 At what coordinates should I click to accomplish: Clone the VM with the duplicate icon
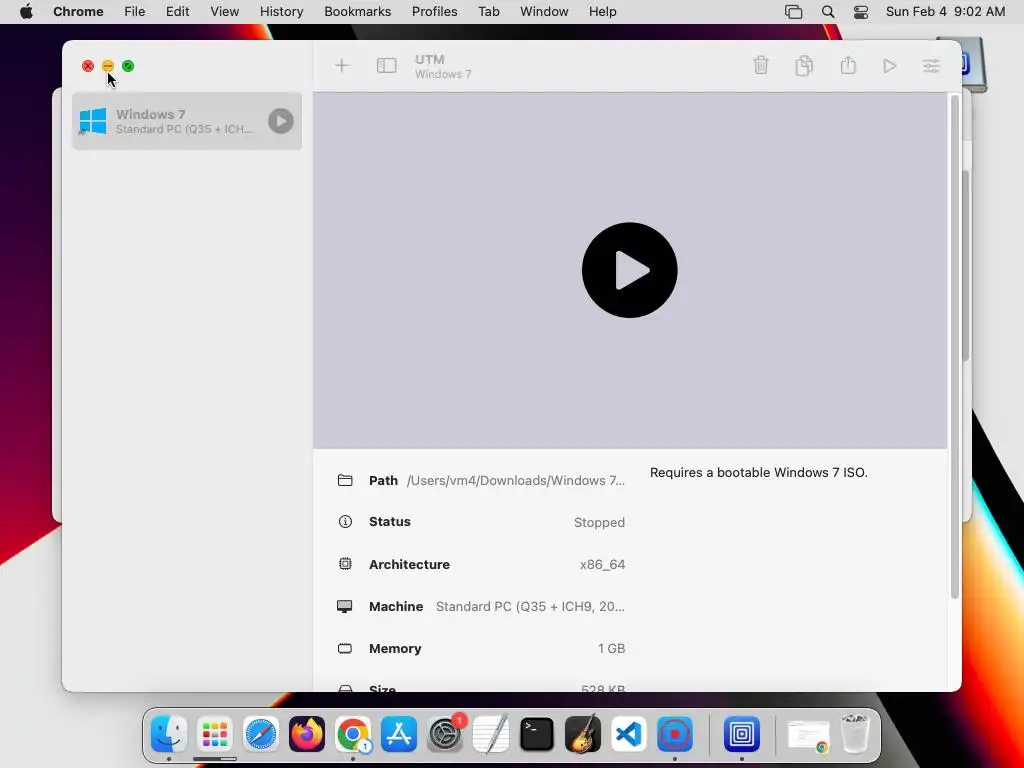[805, 65]
